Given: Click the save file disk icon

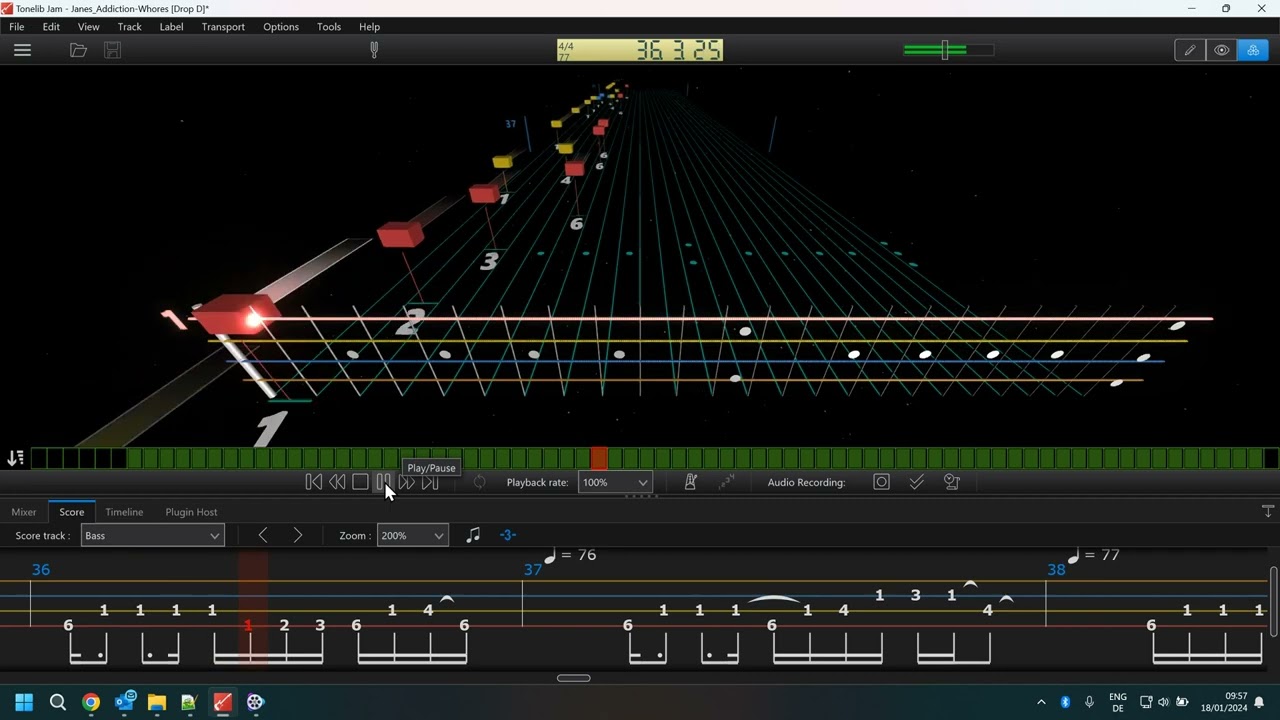Looking at the screenshot, I should tap(112, 50).
